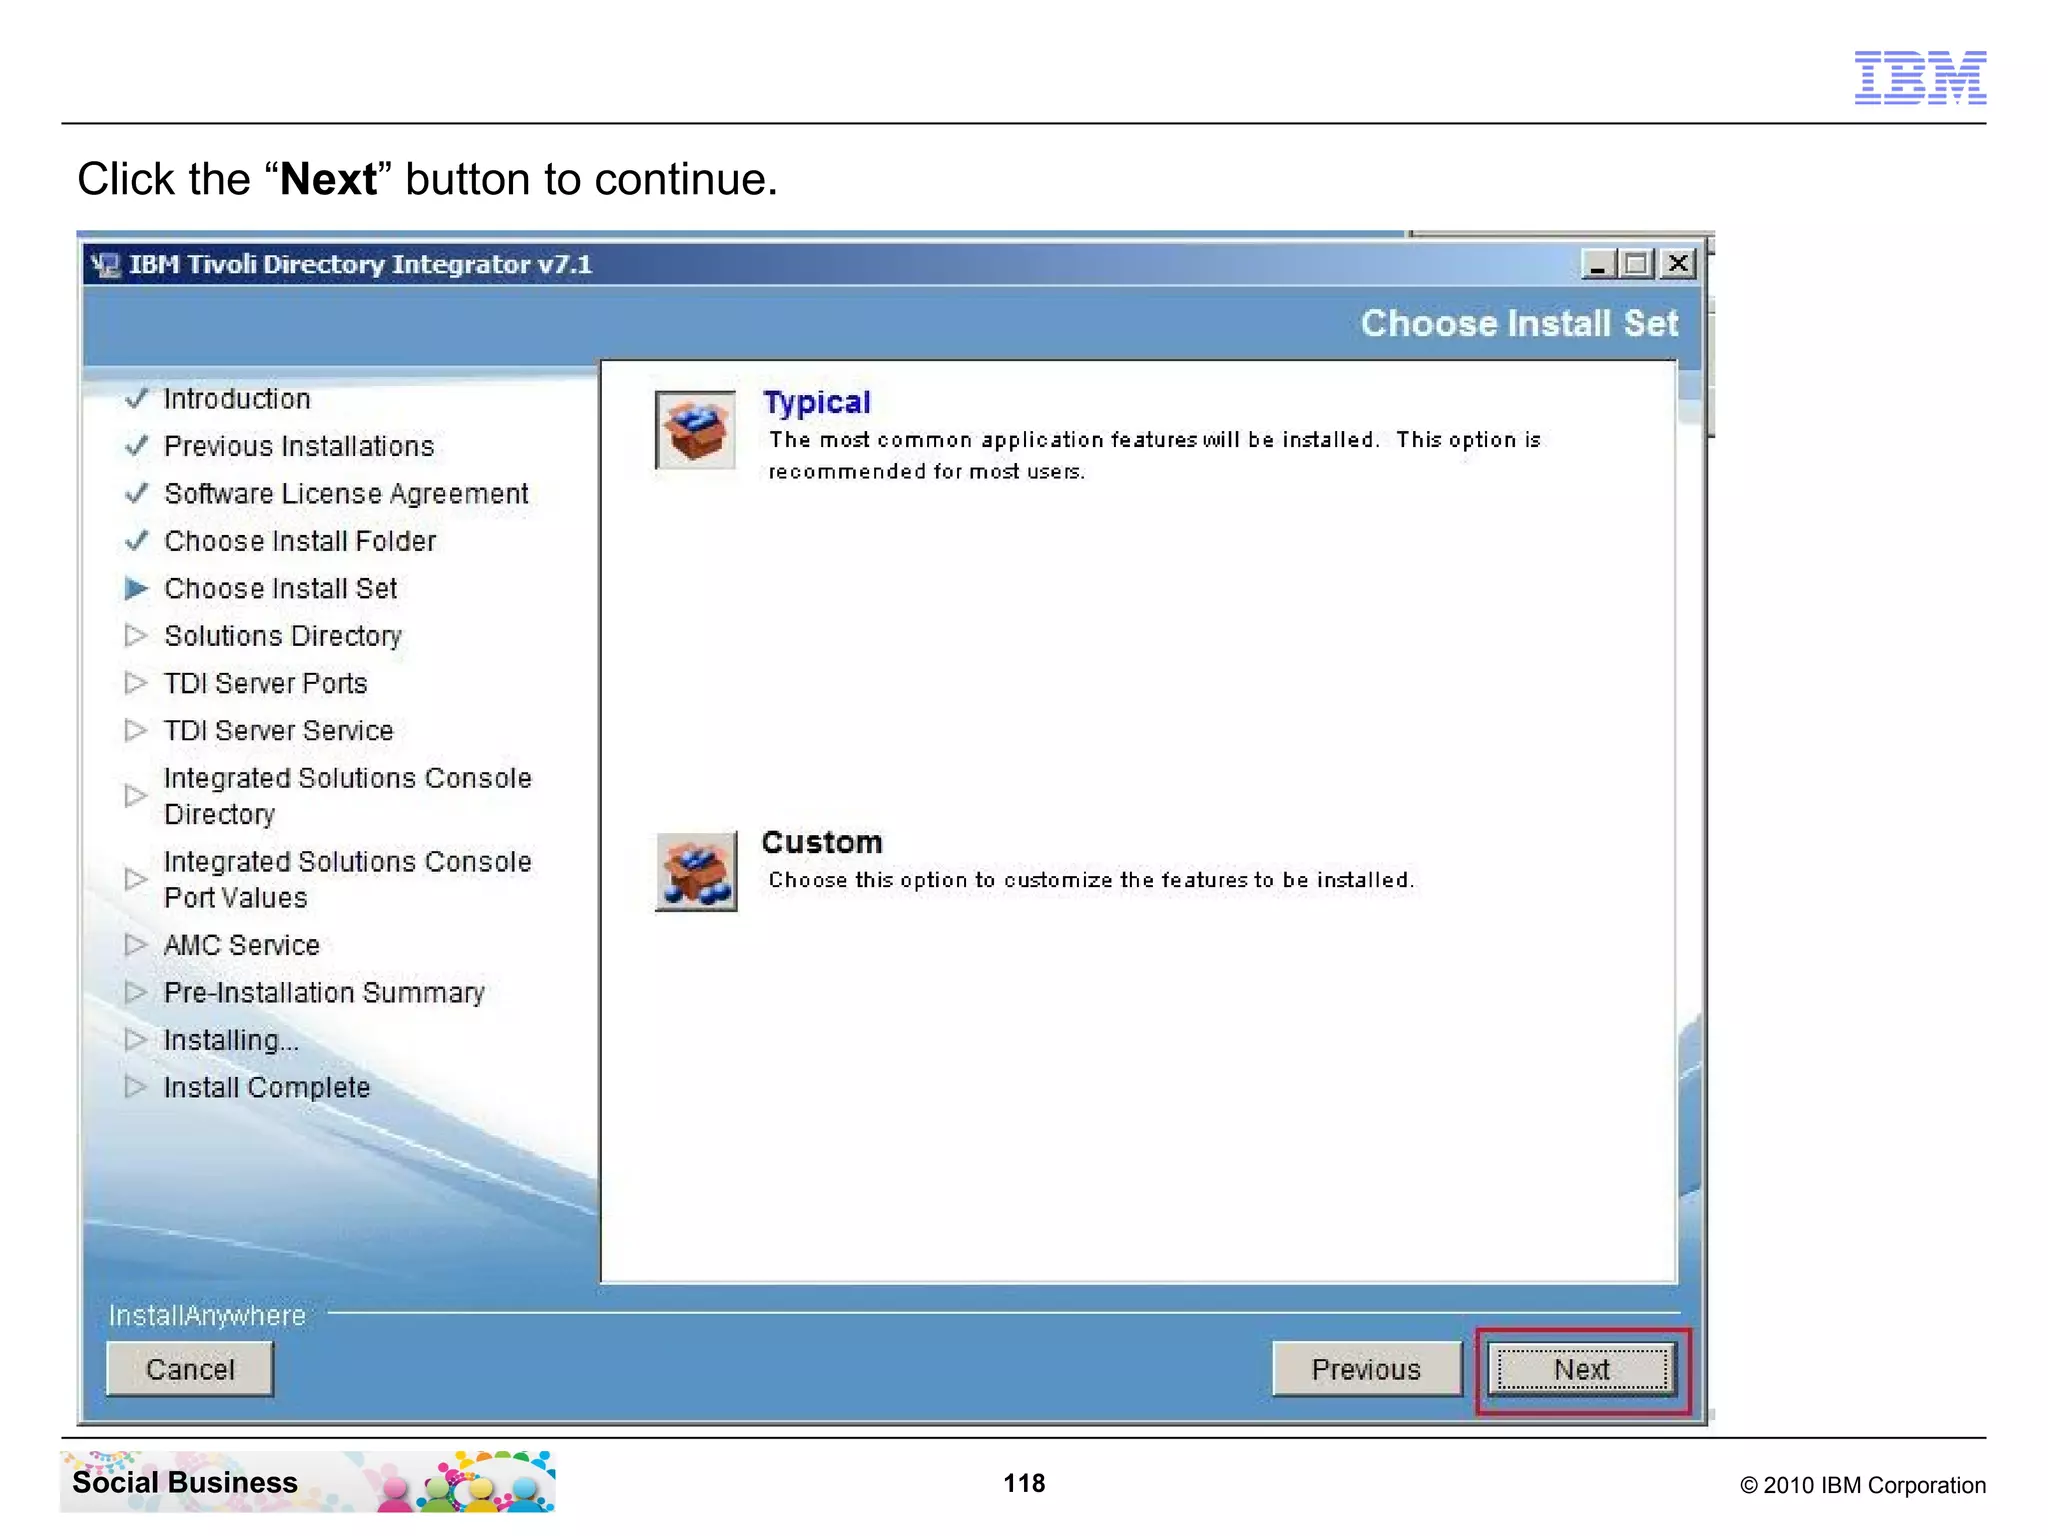Click the TDI Server Service step text
This screenshot has height=1536, width=2048.
(279, 731)
